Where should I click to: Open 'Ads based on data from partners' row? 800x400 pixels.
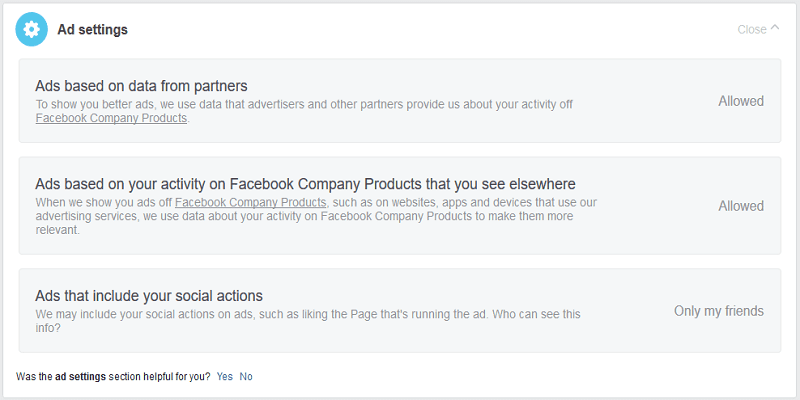coord(400,101)
